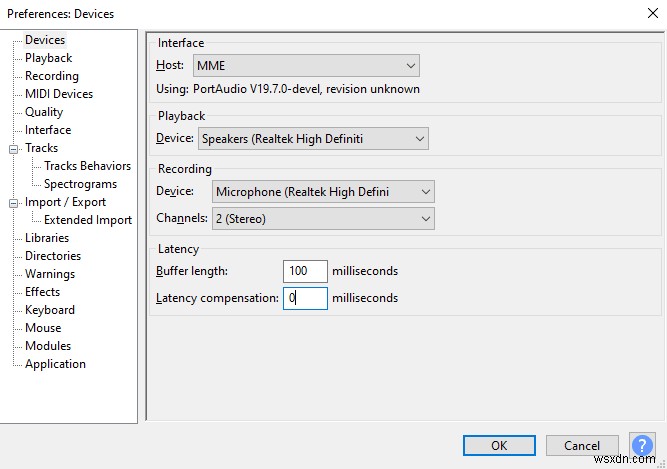Open the Playback Device dropdown

coord(314,139)
